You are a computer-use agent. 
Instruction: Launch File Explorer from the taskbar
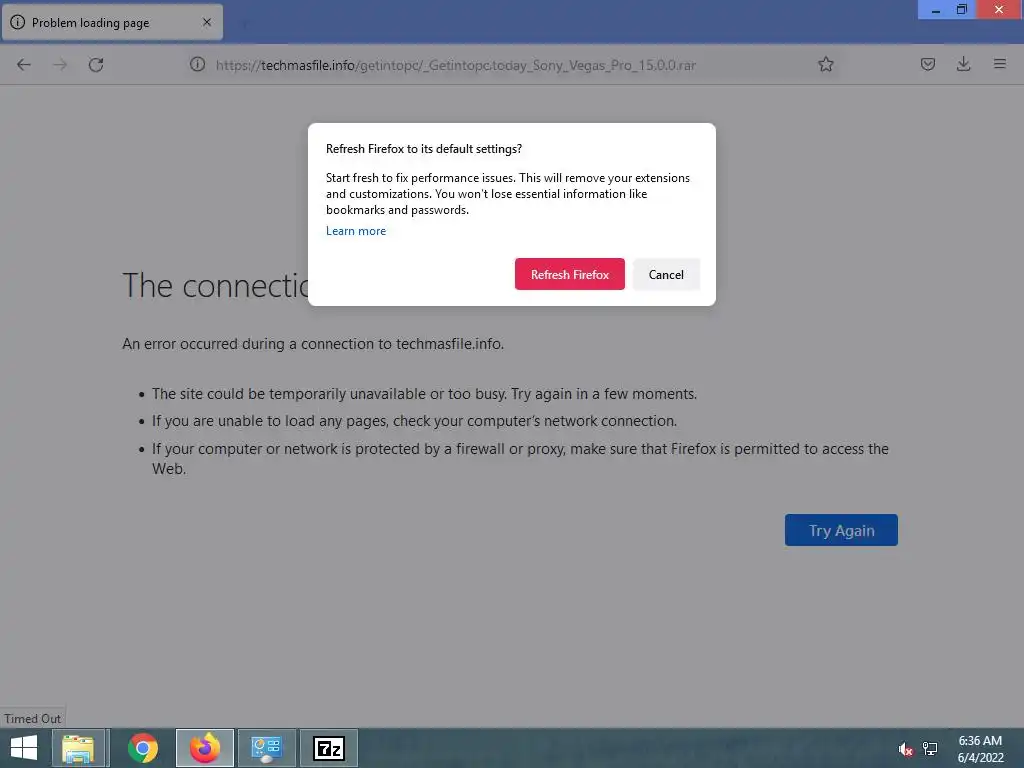coord(78,748)
